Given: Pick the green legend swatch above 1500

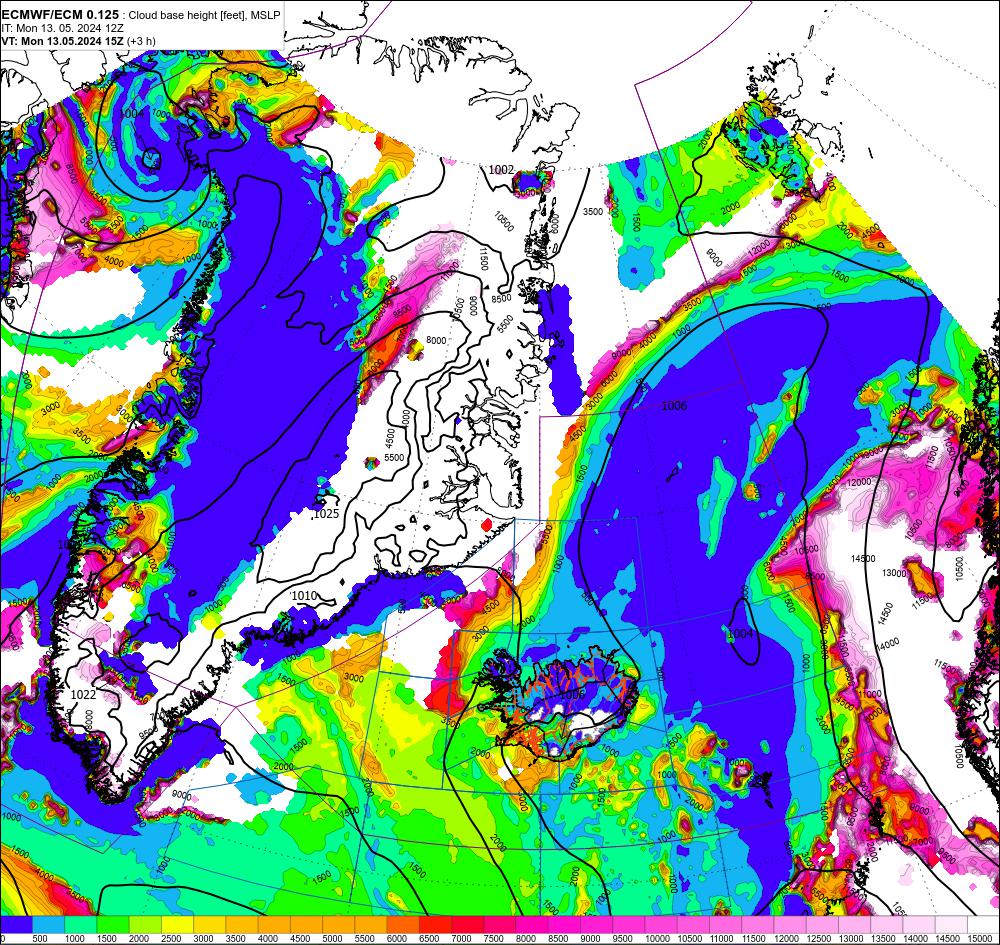Looking at the screenshot, I should coord(113,925).
